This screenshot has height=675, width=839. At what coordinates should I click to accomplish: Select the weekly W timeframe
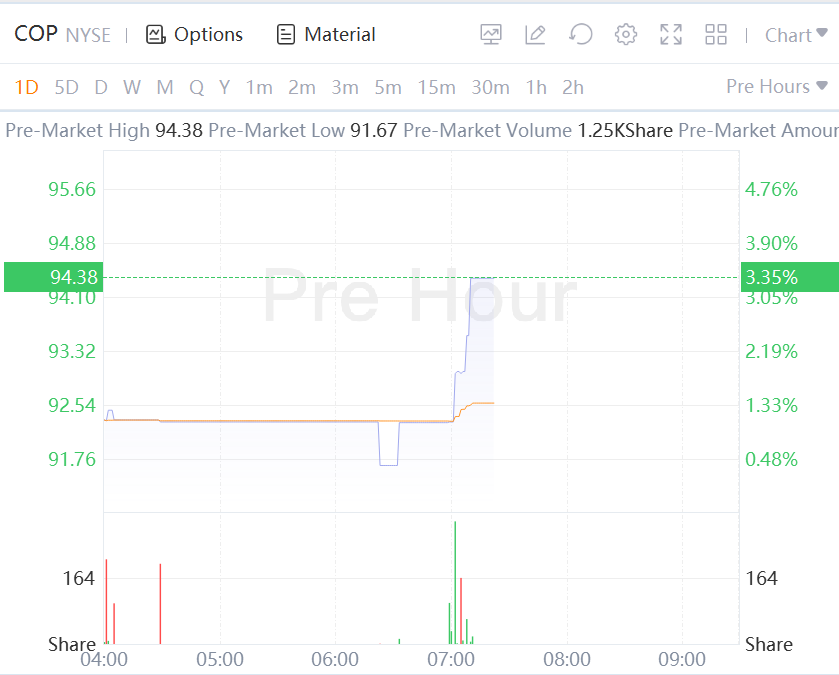pyautogui.click(x=132, y=88)
